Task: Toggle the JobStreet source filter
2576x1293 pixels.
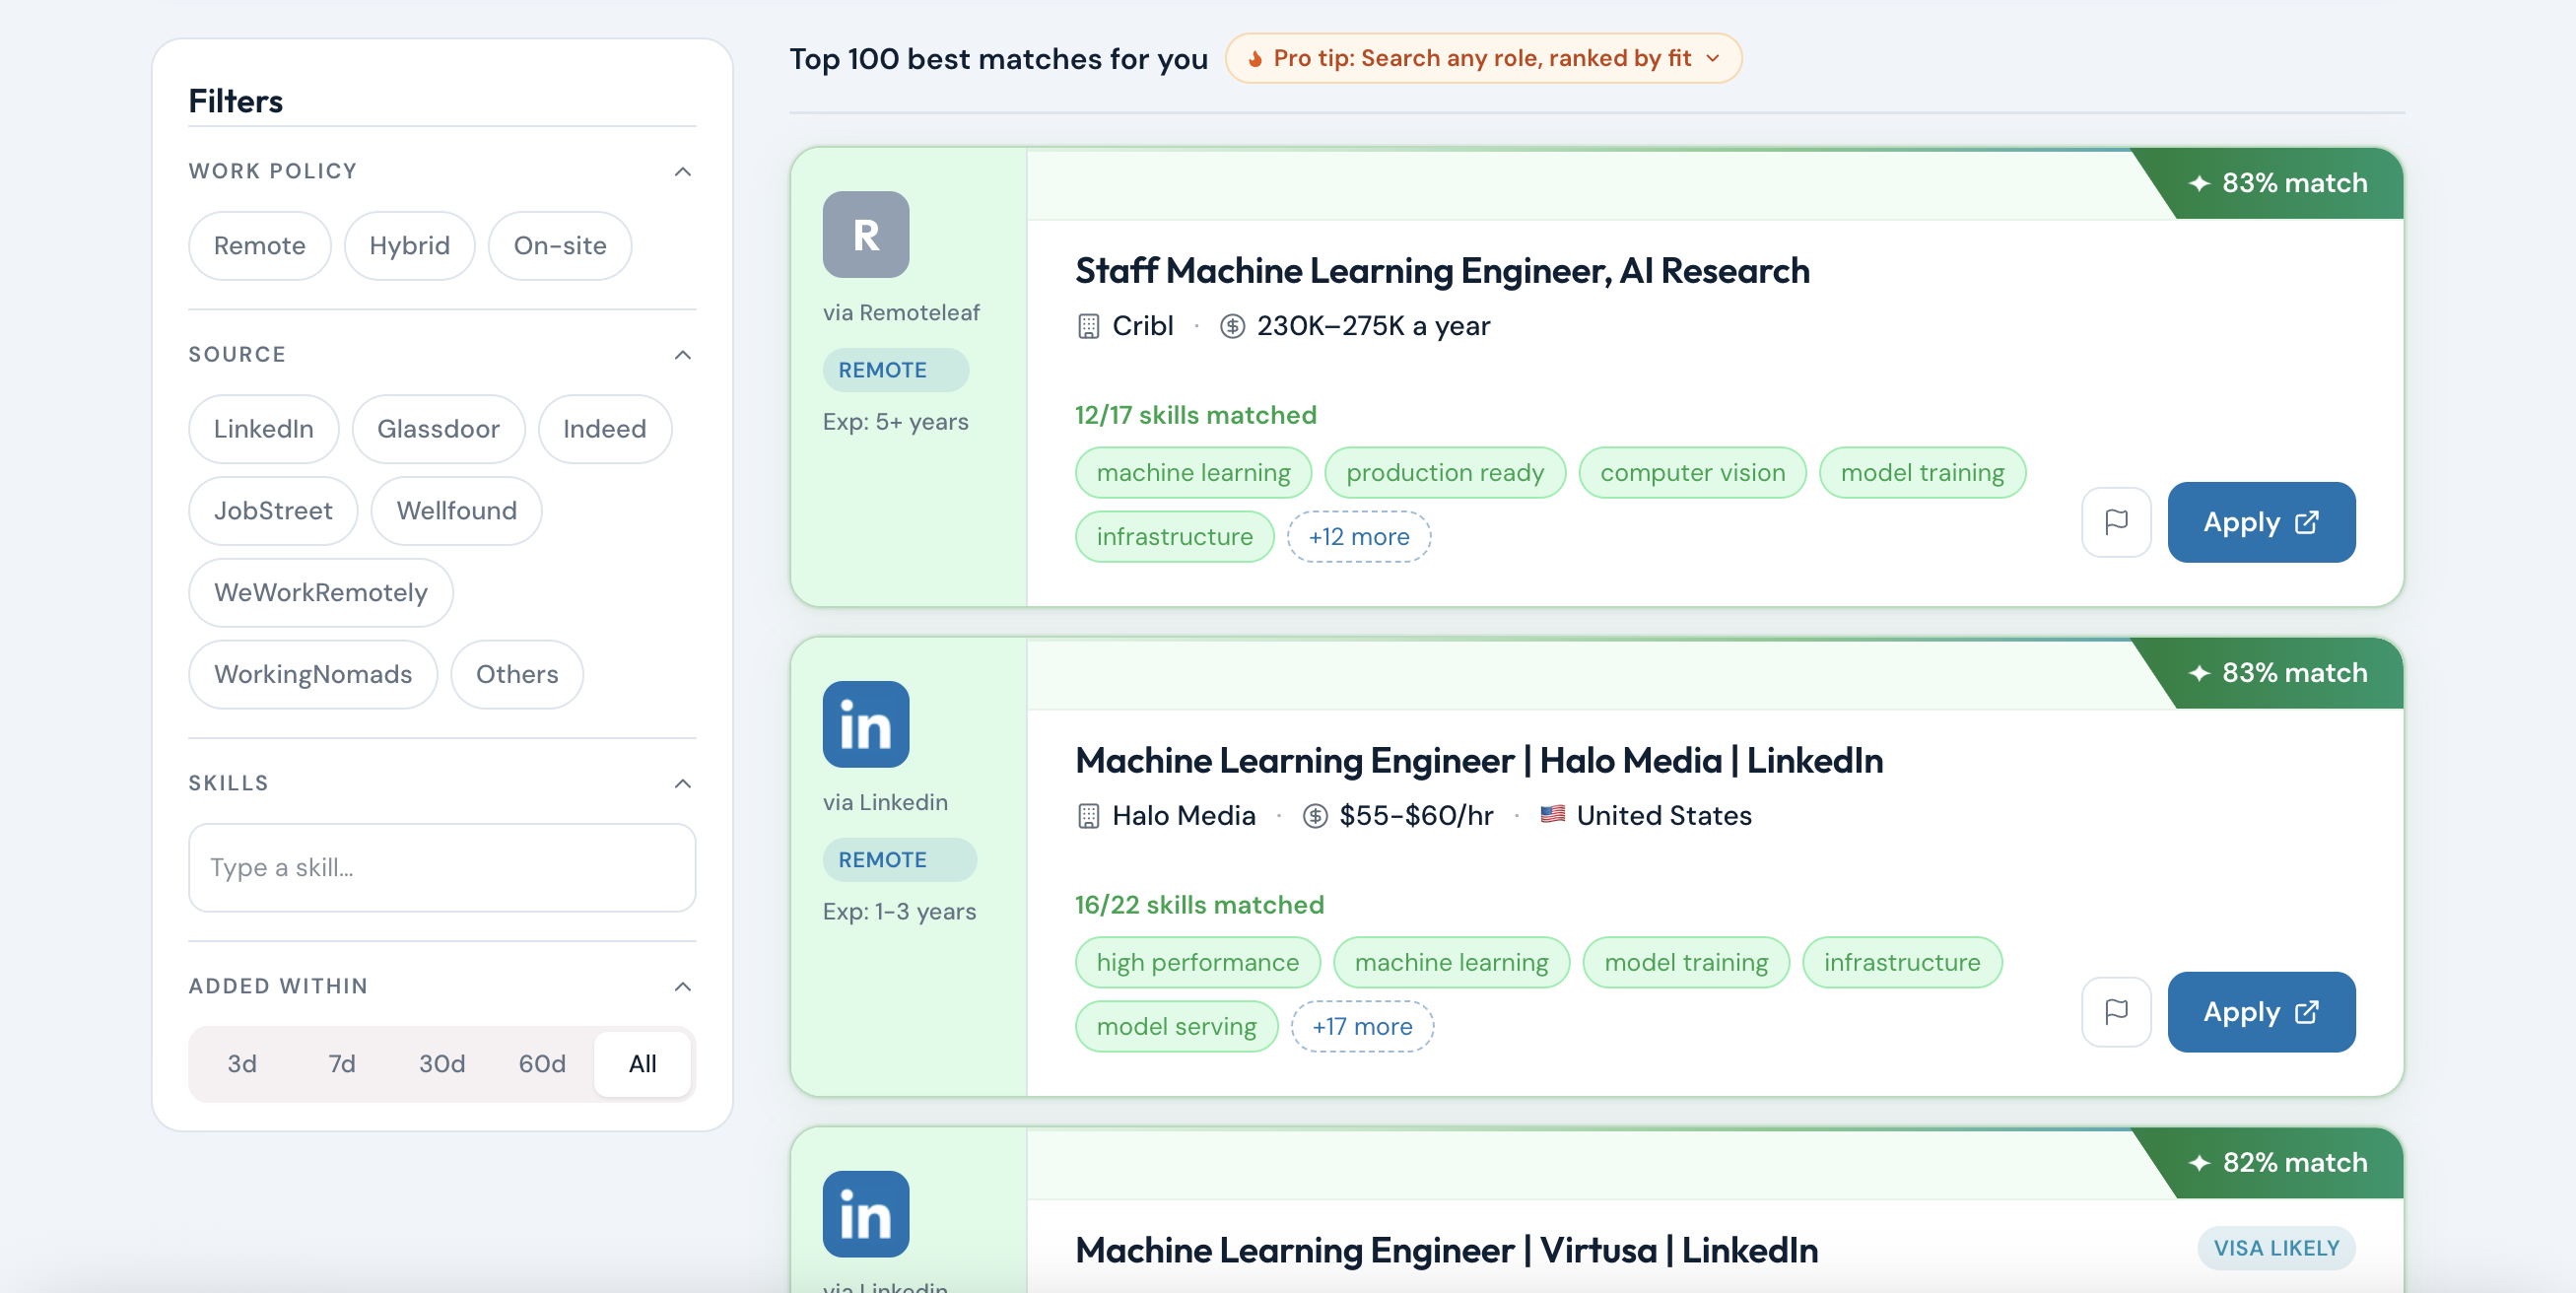Action: [272, 511]
